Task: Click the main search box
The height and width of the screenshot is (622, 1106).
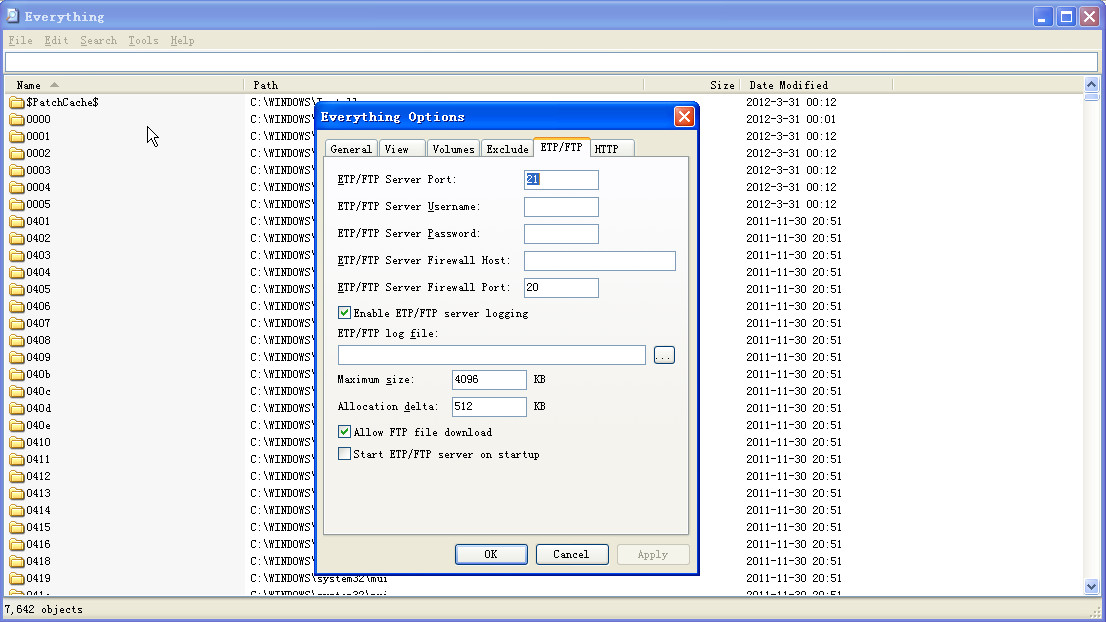Action: coord(552,62)
